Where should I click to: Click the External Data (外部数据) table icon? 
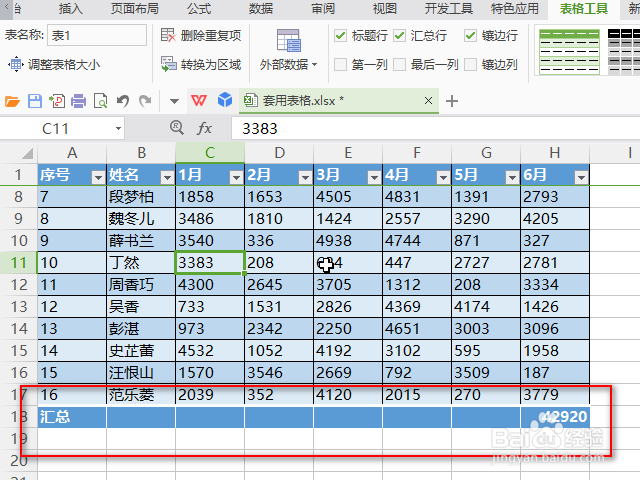click(x=289, y=41)
